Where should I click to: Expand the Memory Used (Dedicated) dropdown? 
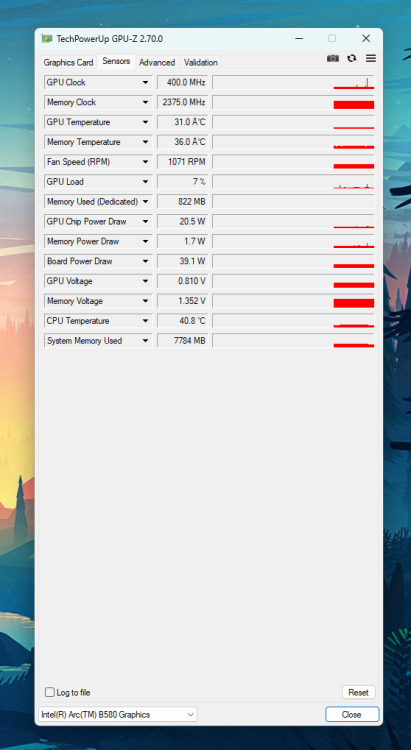[145, 202]
